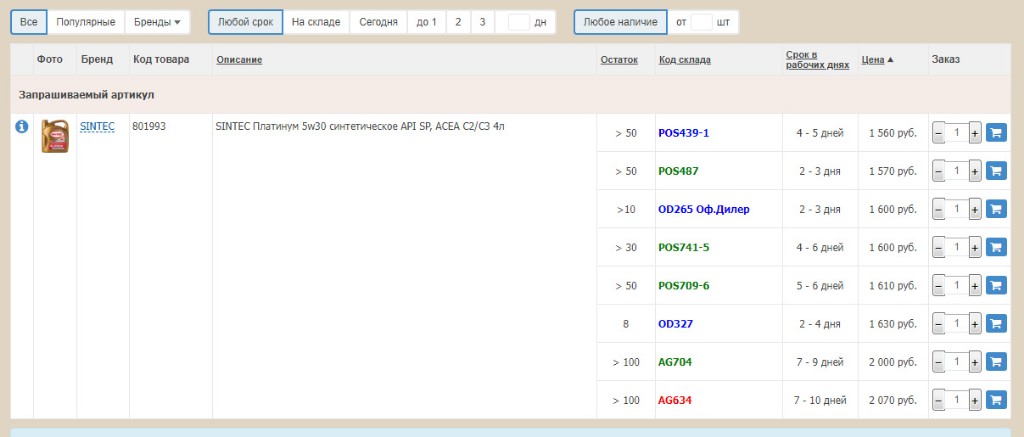
Task: Increase quantity for OD265 Оф.Дилер offer
Action: click(x=975, y=210)
